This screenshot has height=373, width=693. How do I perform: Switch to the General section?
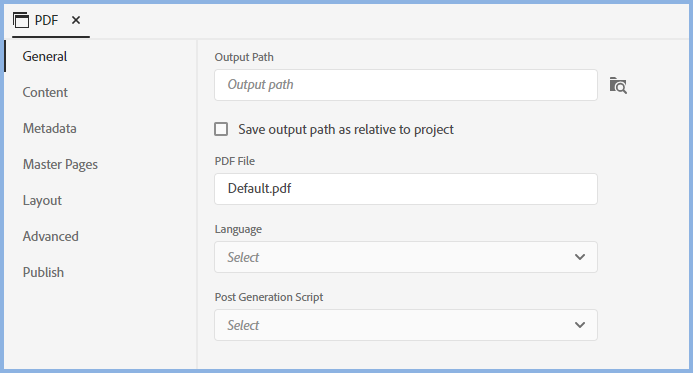(x=45, y=56)
